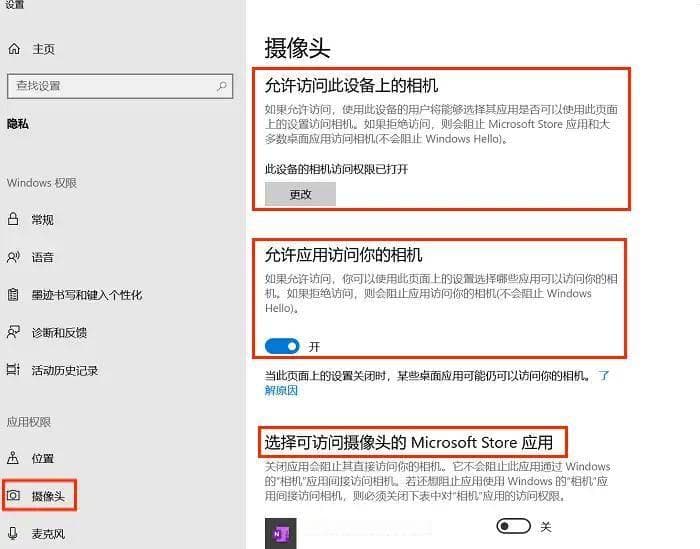Viewport: 700px width, 549px height.
Task: Click the 诊断和反馈 feedback icon
Action: point(13,332)
